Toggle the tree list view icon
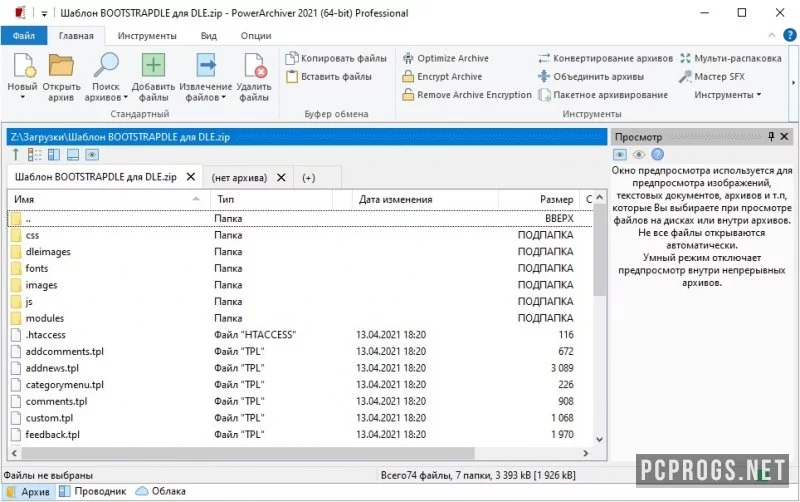Screen dimensions: 800x502 coord(35,154)
